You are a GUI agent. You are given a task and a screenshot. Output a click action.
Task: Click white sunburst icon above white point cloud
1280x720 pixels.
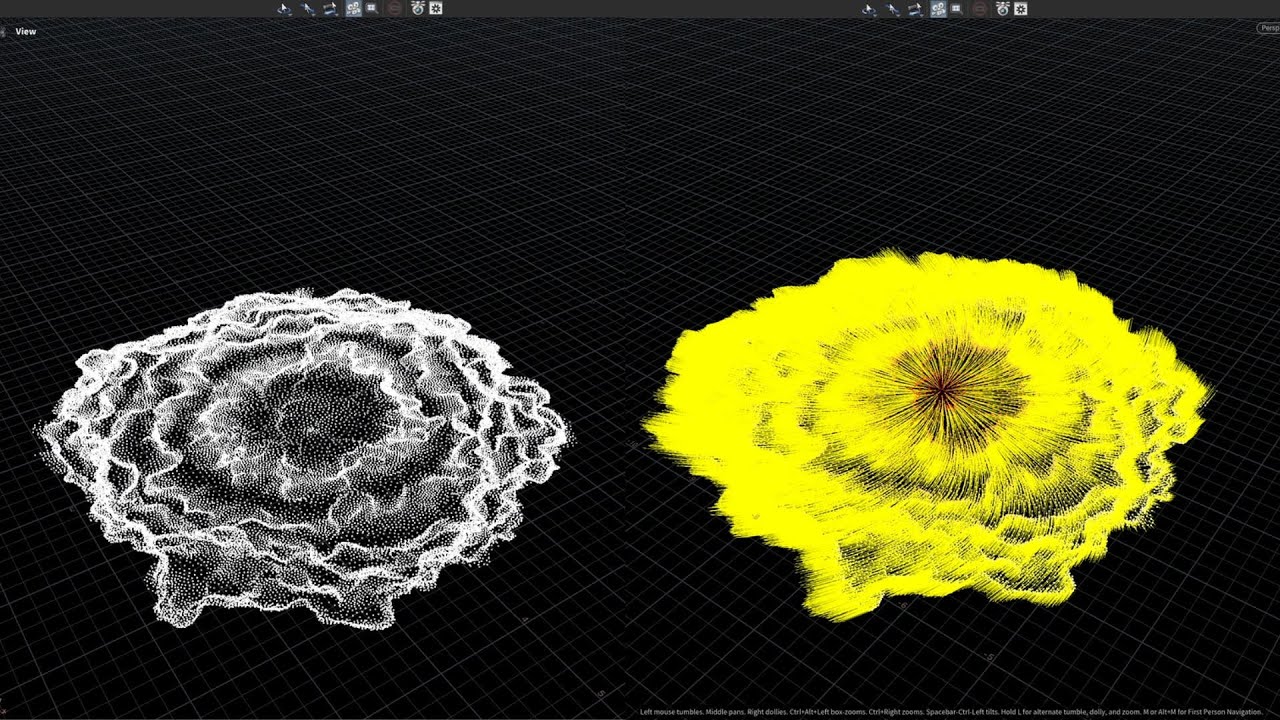coord(435,9)
